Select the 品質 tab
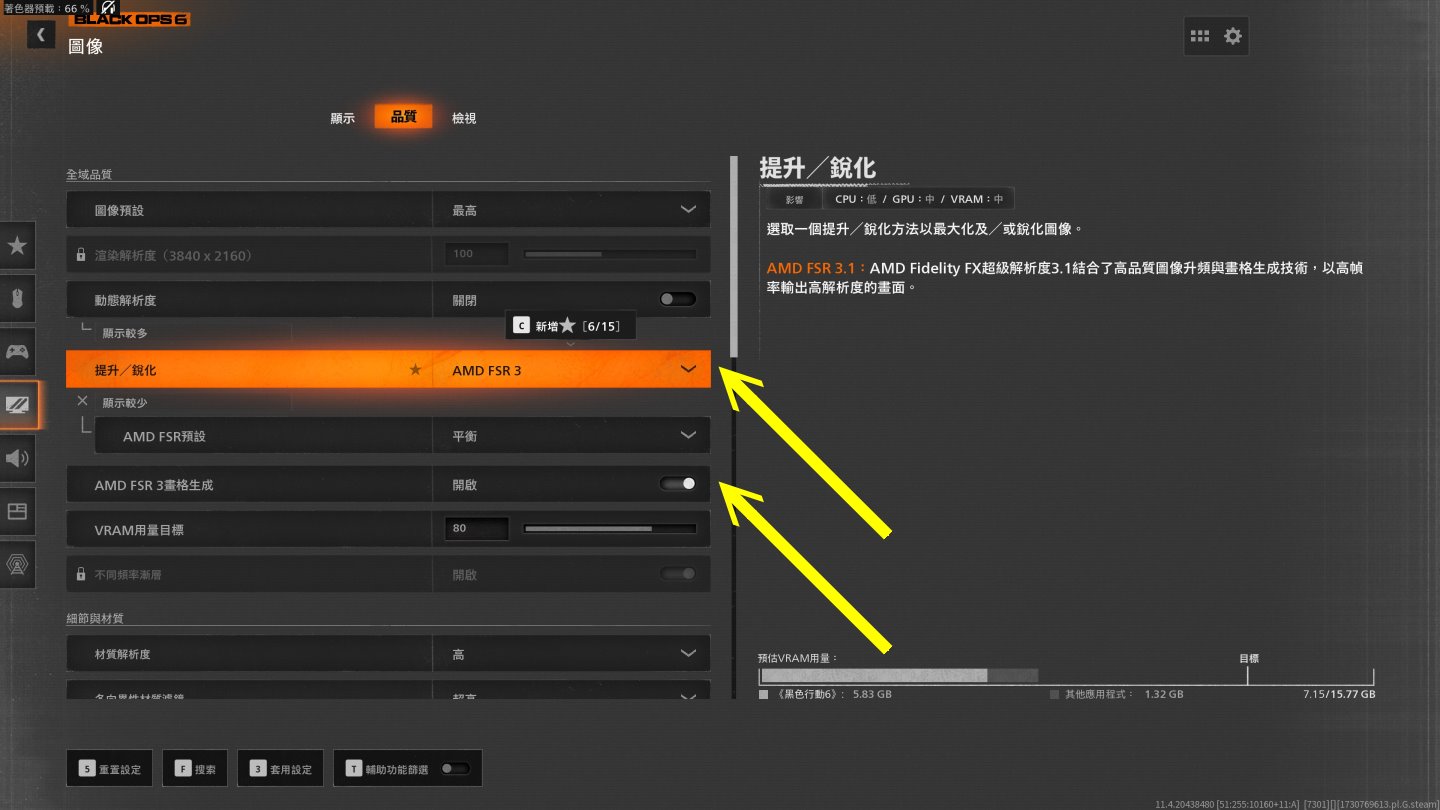Viewport: 1440px width, 810px height. pyautogui.click(x=404, y=117)
